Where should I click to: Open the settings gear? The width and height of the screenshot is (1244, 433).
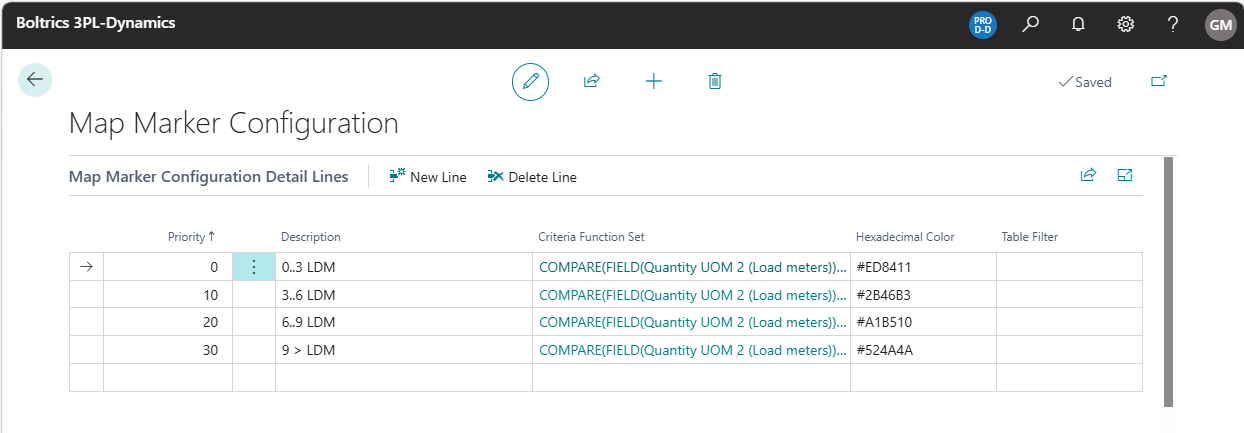1125,24
